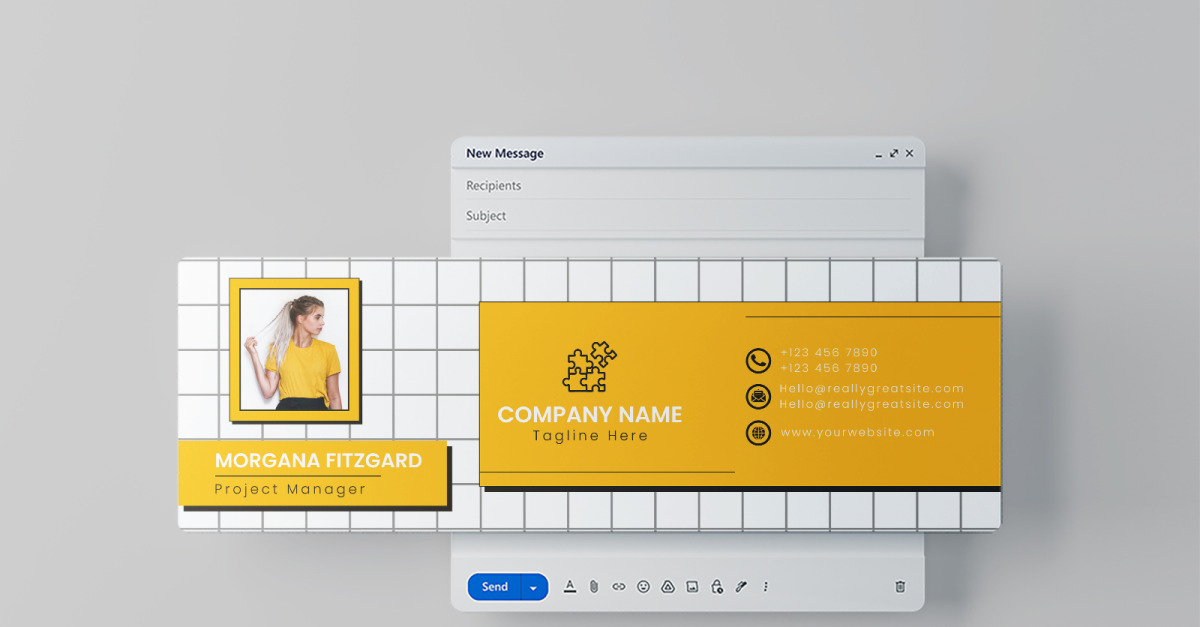Select the email envelope icon in the signature
The image size is (1200, 627).
click(758, 396)
